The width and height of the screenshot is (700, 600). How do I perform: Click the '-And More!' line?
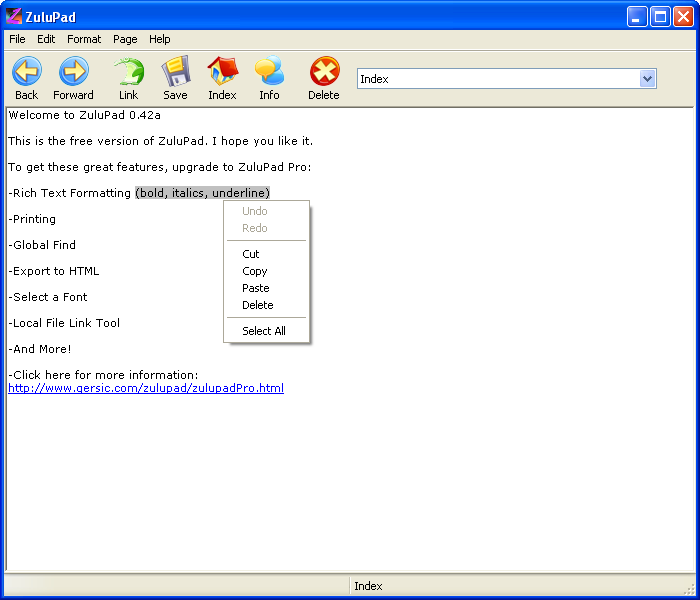point(40,349)
